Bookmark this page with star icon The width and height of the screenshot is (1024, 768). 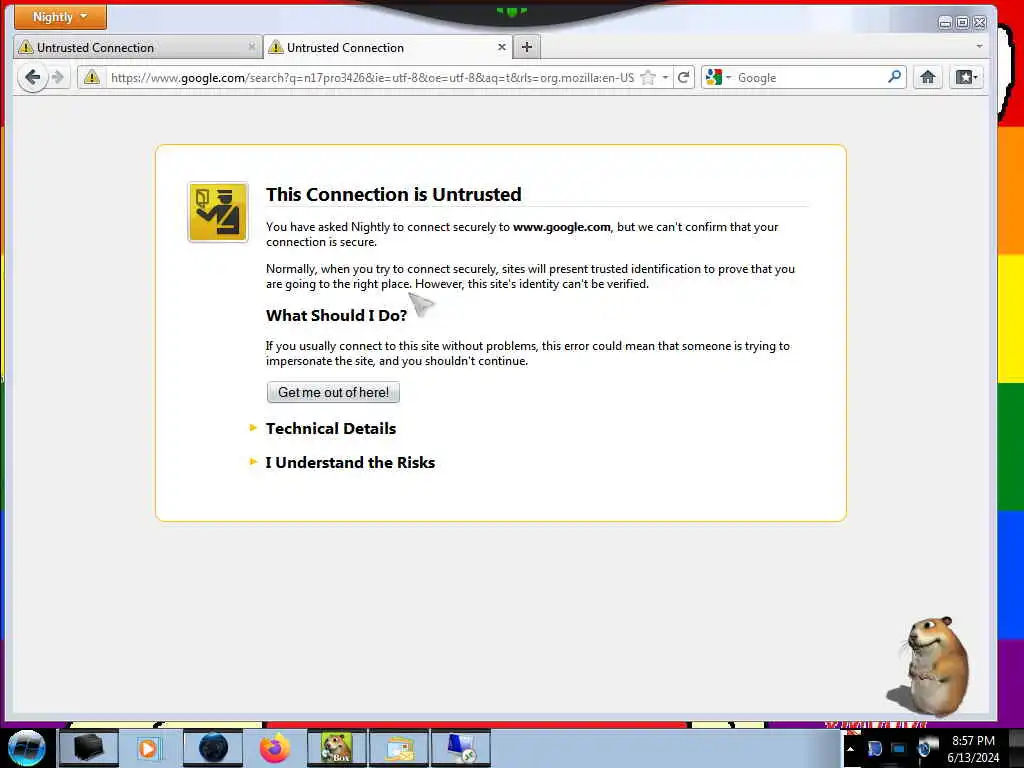(x=648, y=78)
